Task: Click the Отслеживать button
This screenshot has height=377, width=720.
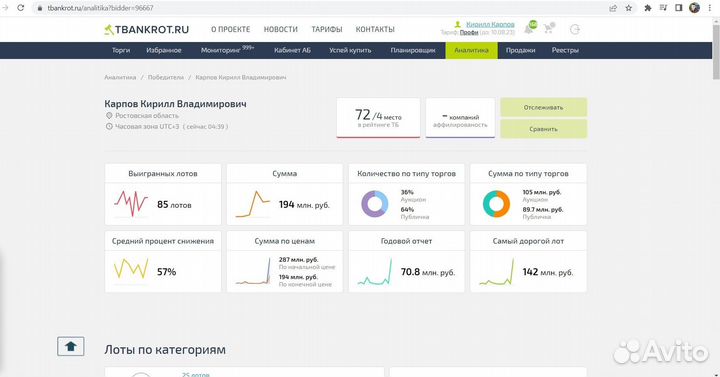Action: coord(544,107)
